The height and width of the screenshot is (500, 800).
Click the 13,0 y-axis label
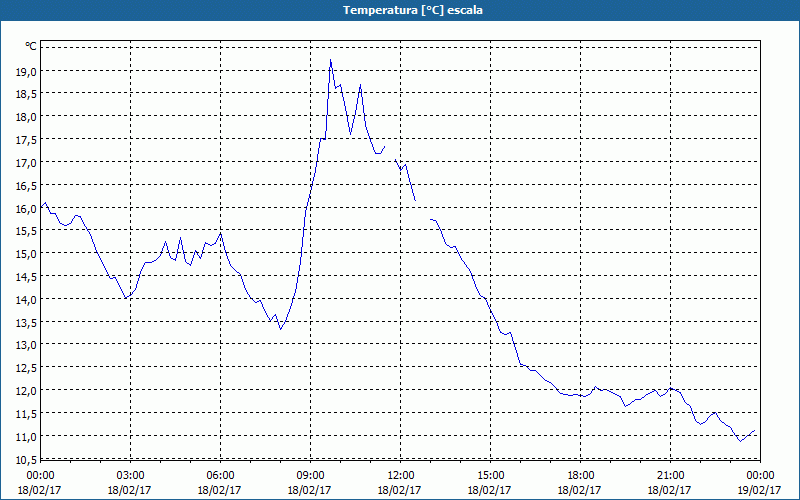coord(27,346)
